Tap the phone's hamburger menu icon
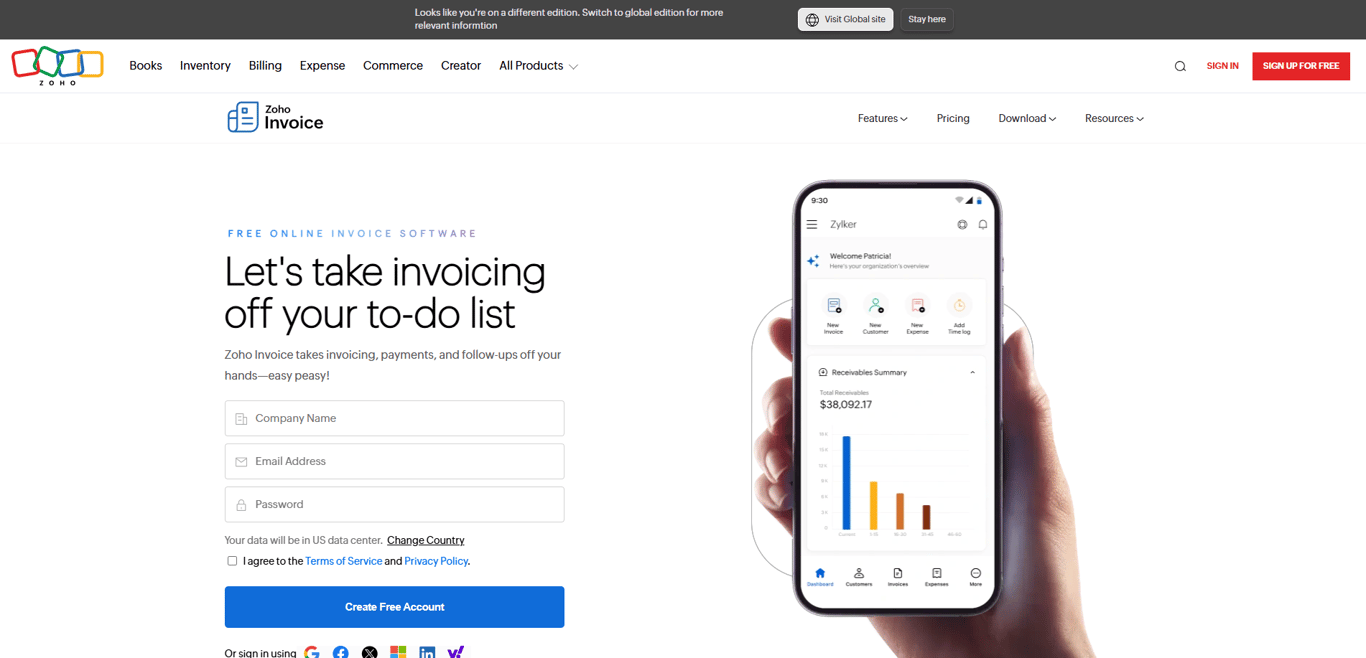This screenshot has width=1366, height=658. pos(812,225)
